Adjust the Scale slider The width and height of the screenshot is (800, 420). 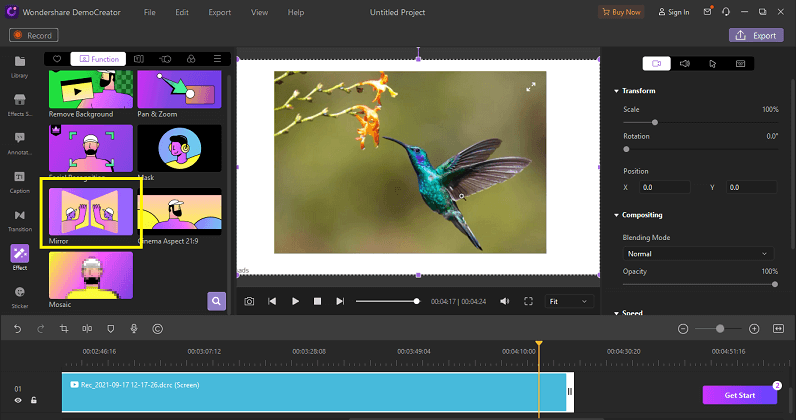tap(701, 122)
